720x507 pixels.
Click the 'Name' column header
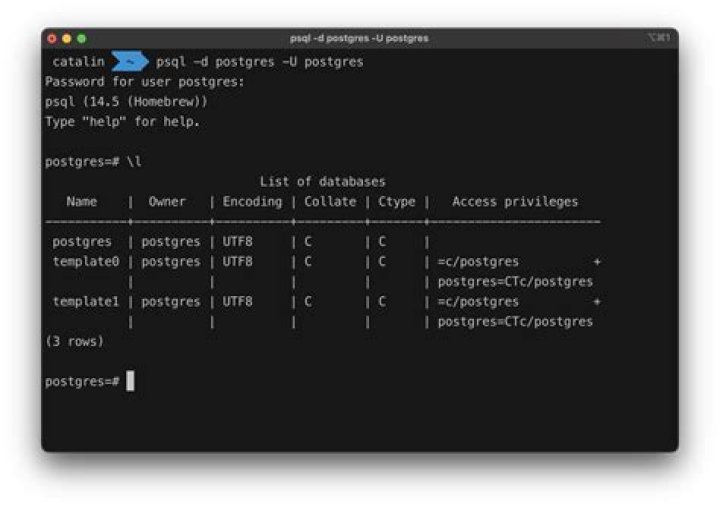[x=81, y=202]
